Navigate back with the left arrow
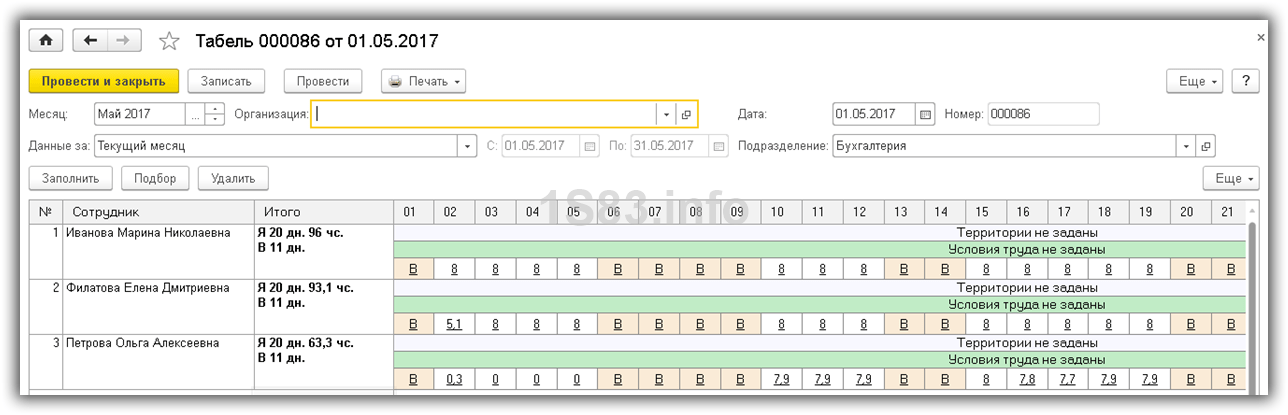Screen dimensions: 1288x415 pyautogui.click(x=90, y=40)
